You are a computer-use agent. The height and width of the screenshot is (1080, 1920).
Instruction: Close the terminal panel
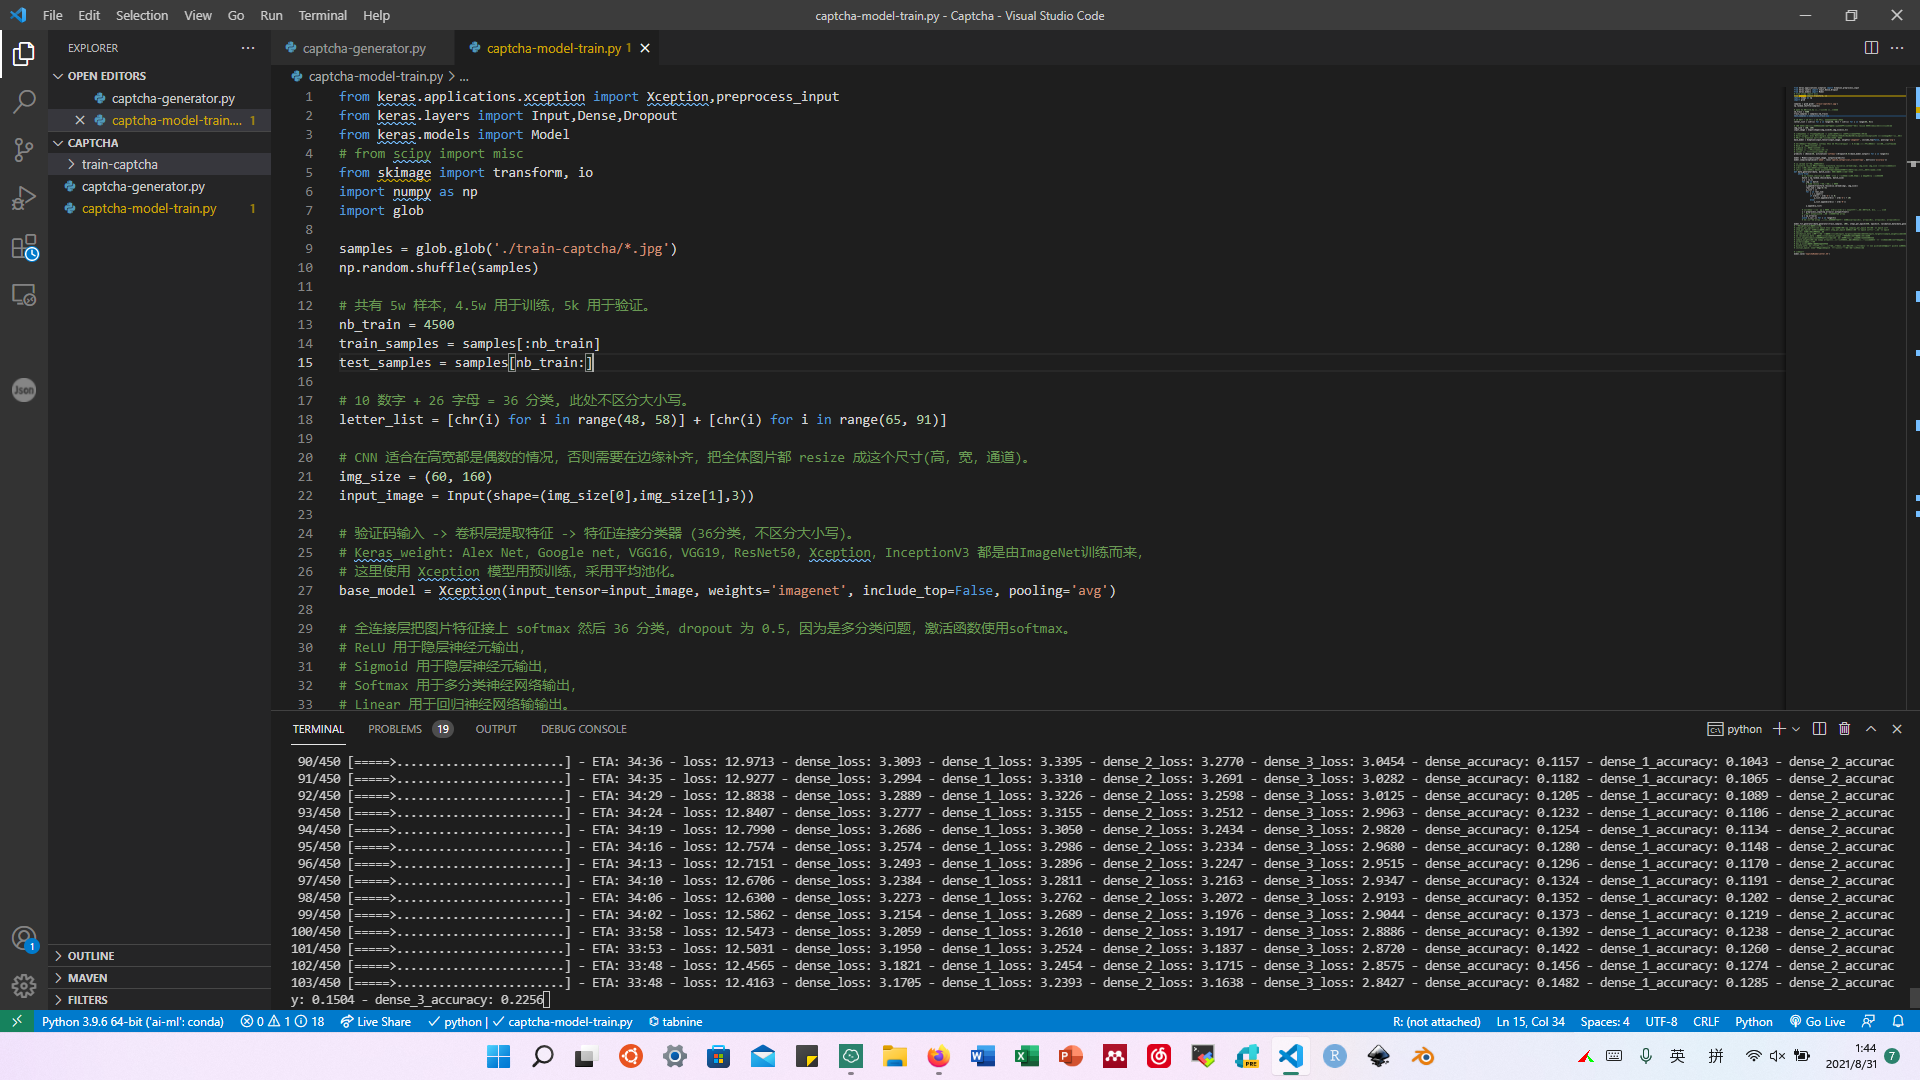tap(1897, 729)
